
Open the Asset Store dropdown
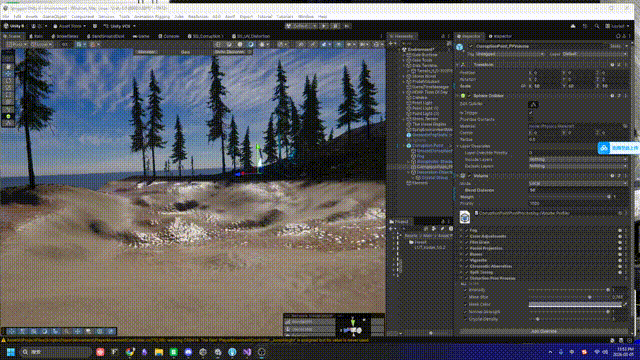[x=69, y=26]
